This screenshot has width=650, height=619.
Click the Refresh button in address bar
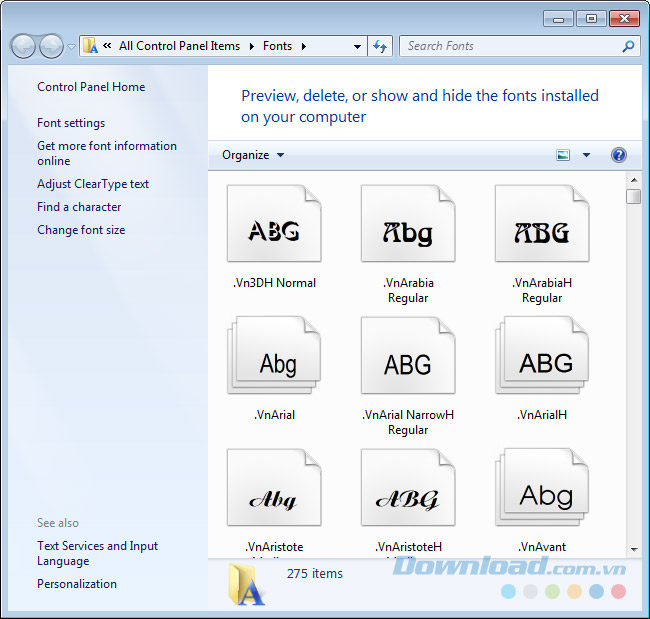pos(380,46)
